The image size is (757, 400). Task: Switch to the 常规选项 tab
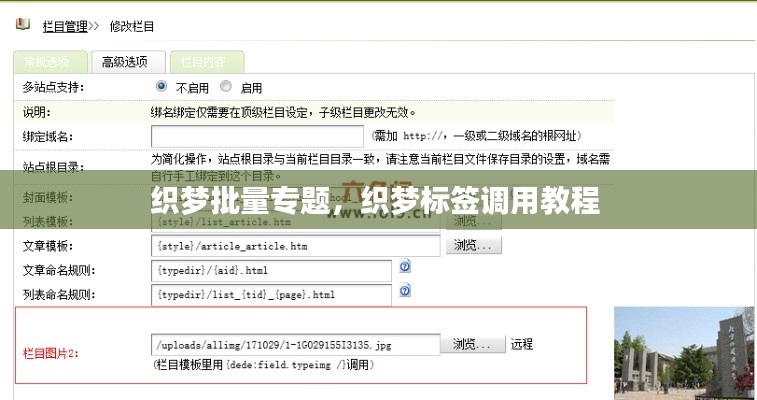[50, 62]
